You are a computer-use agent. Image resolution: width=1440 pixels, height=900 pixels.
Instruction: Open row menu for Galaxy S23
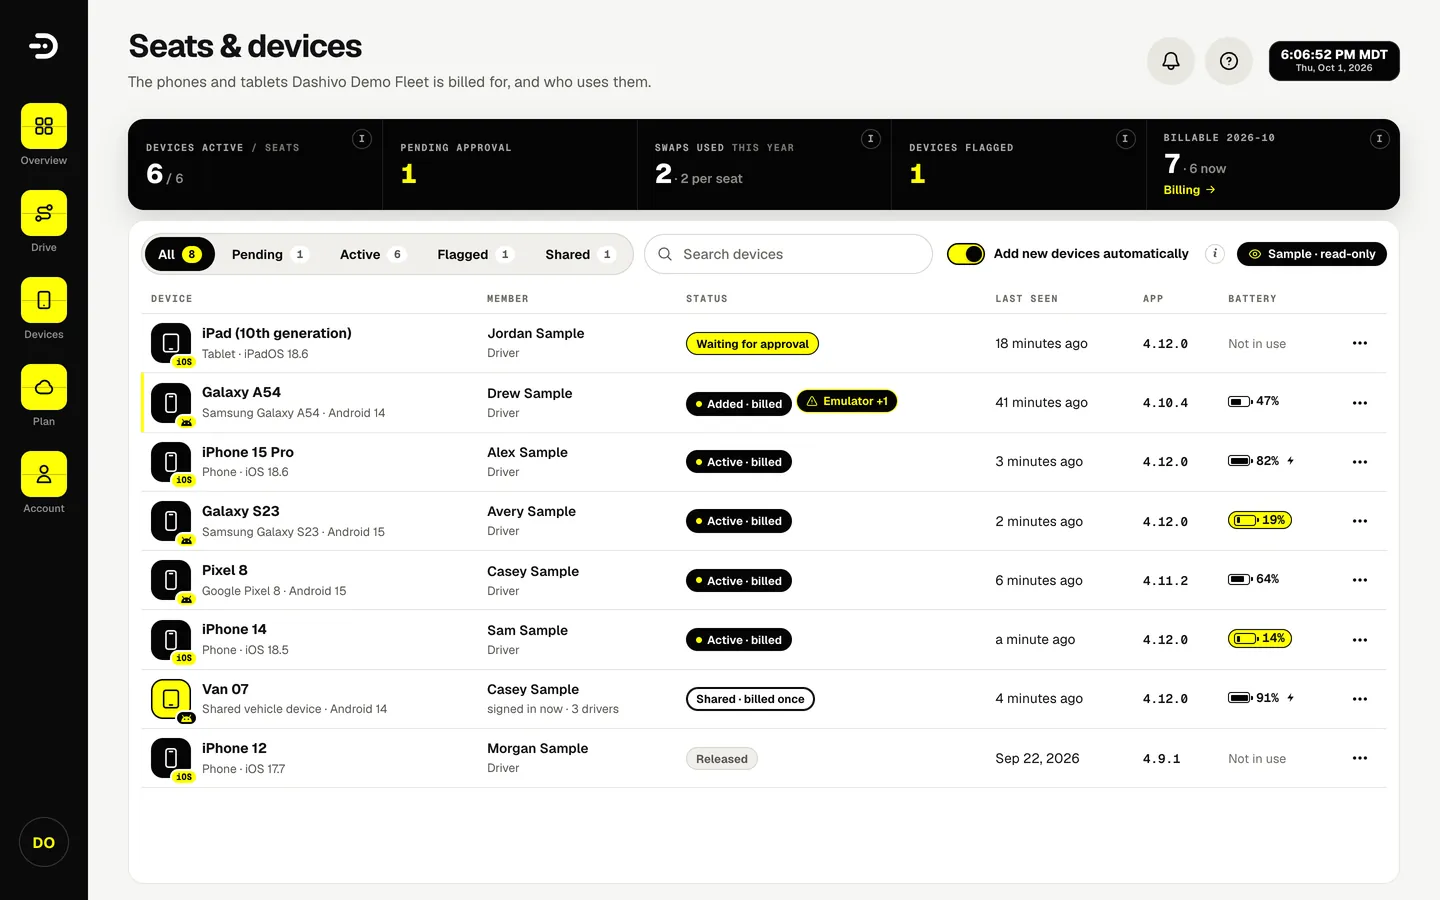click(1360, 521)
